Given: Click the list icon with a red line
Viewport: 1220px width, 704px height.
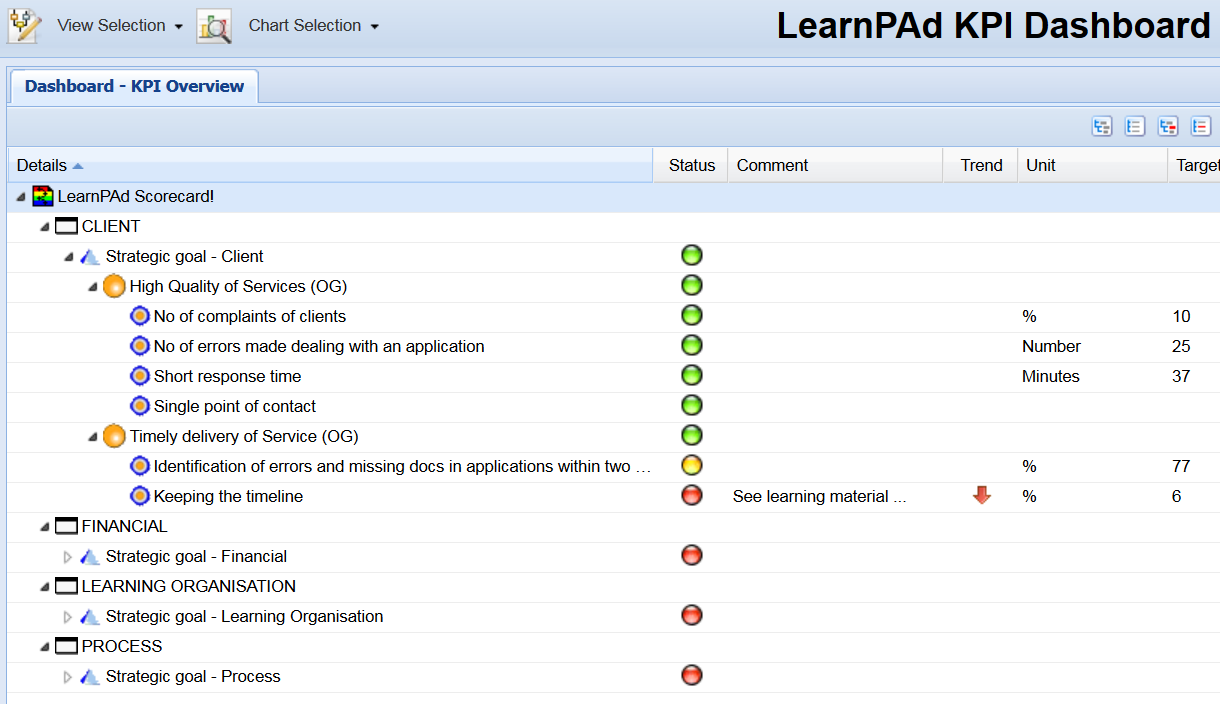Looking at the screenshot, I should tap(1201, 126).
